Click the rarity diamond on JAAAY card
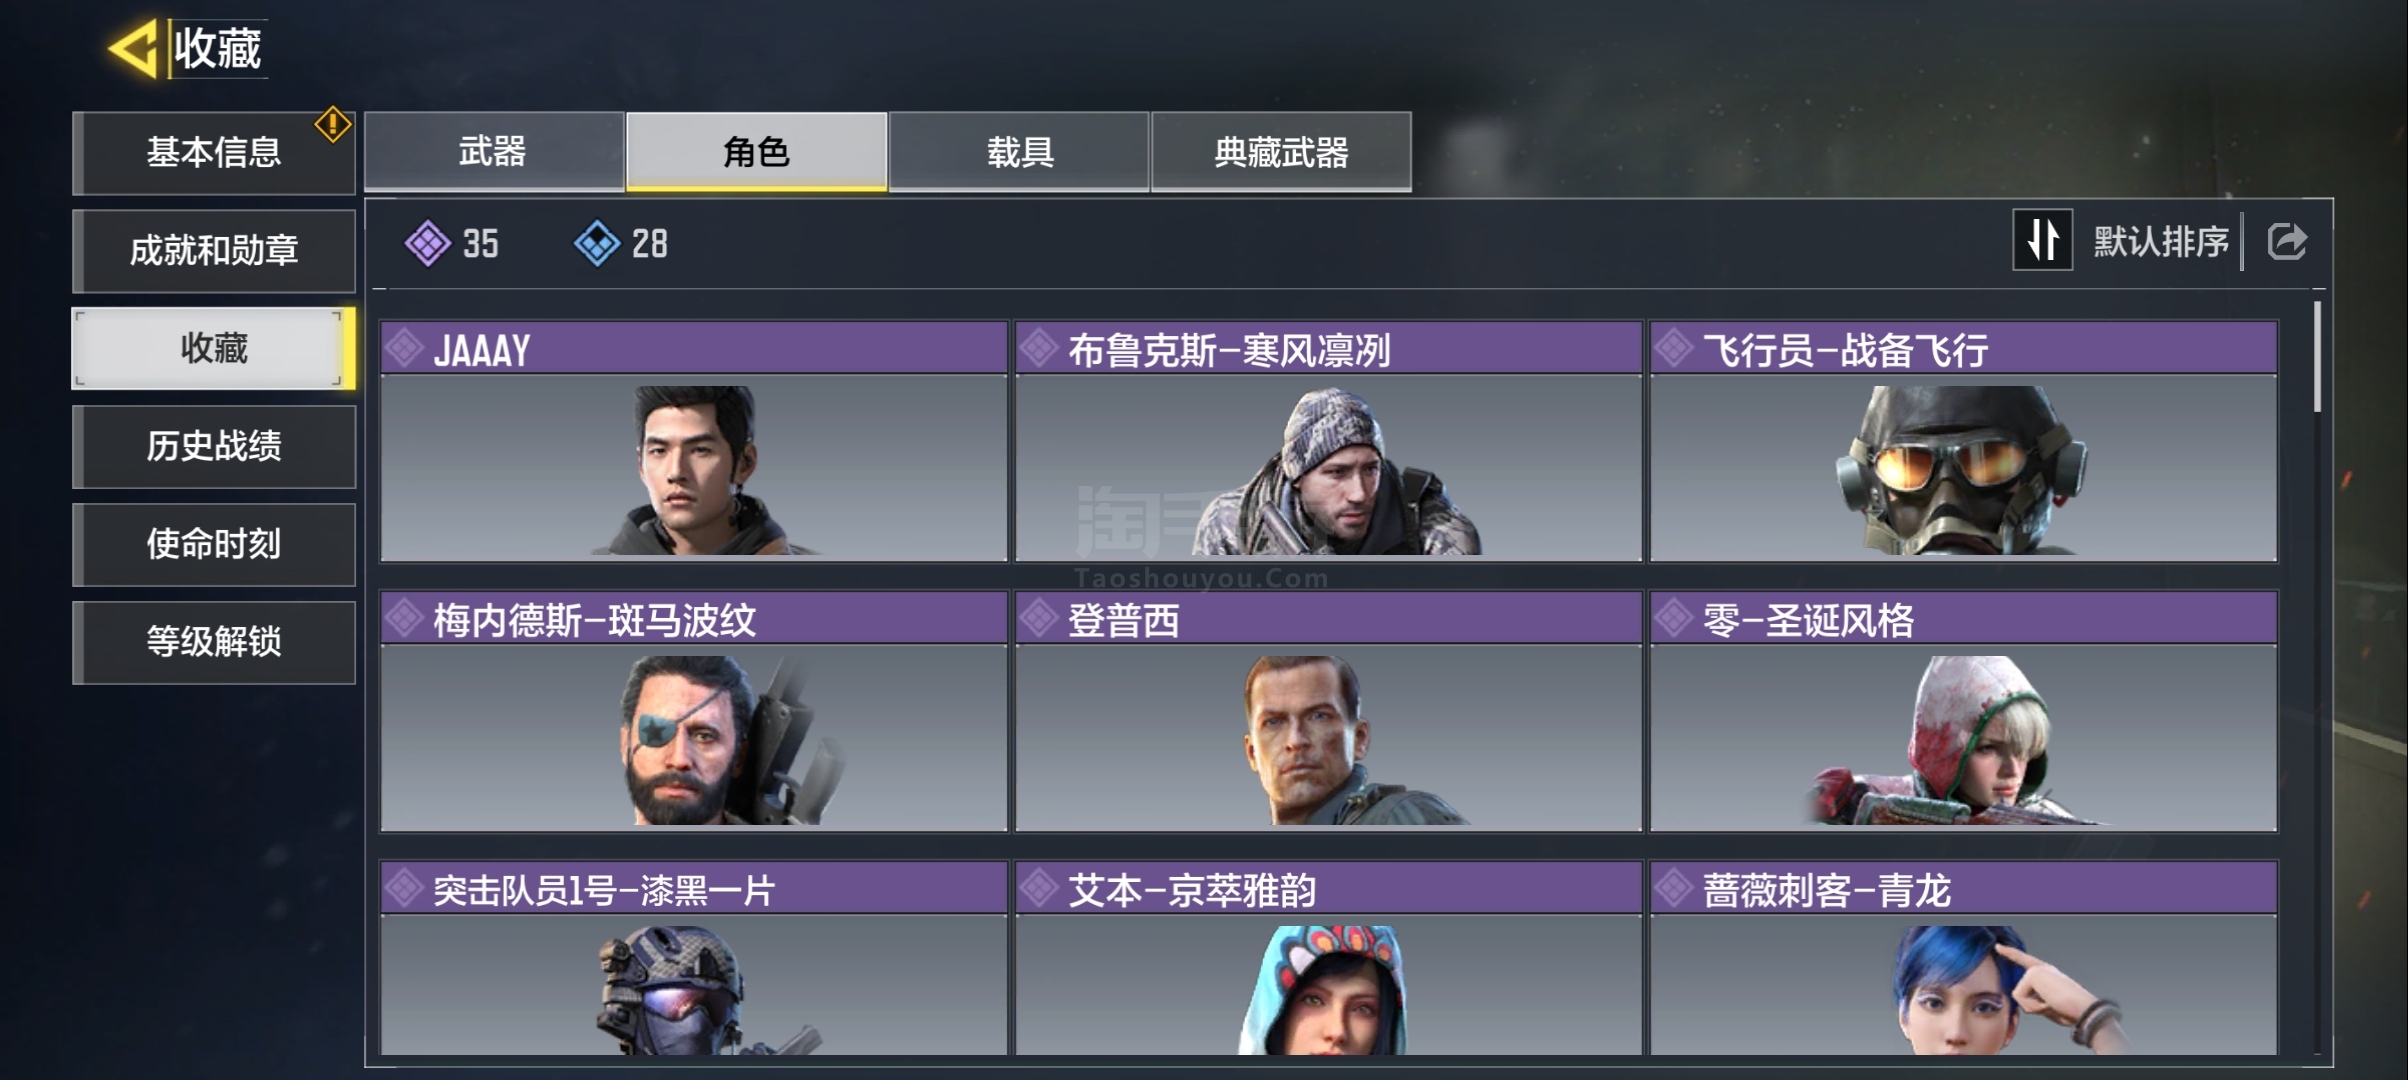 405,349
